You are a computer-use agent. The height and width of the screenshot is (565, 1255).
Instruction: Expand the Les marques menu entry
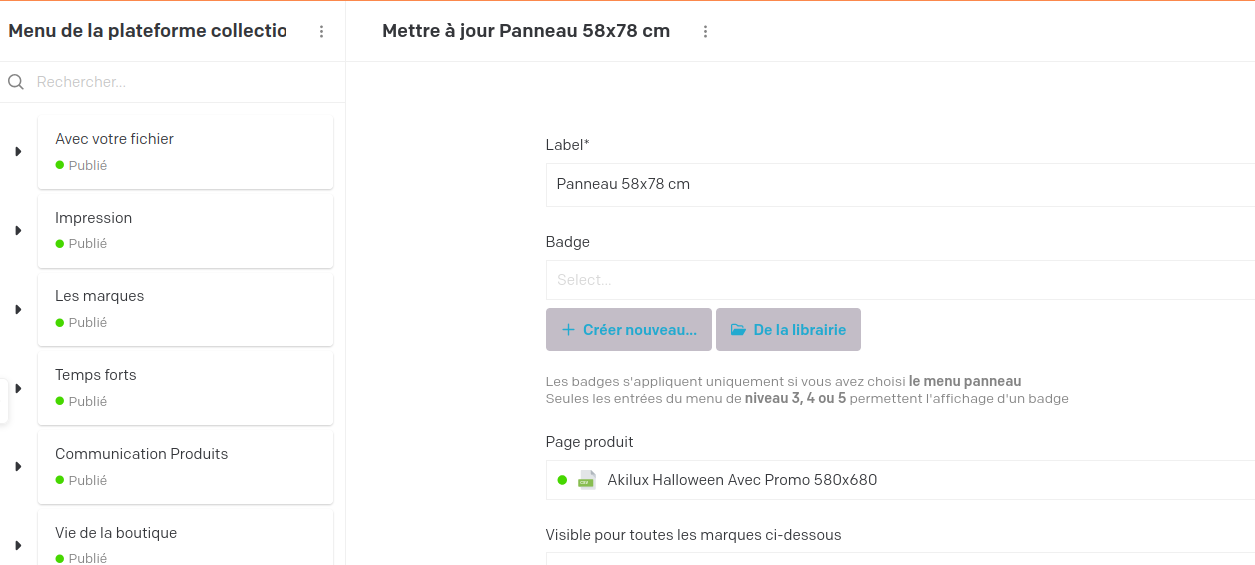click(18, 310)
